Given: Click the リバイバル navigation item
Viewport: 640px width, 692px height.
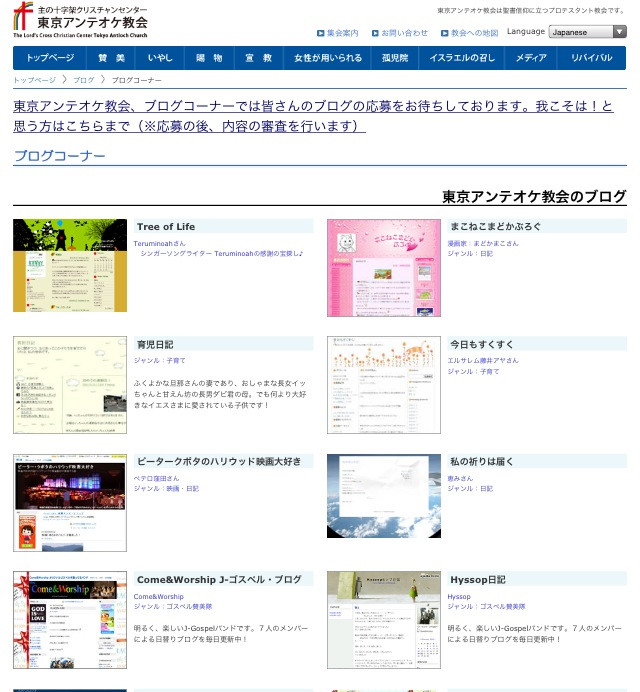Looking at the screenshot, I should pyautogui.click(x=591, y=58).
